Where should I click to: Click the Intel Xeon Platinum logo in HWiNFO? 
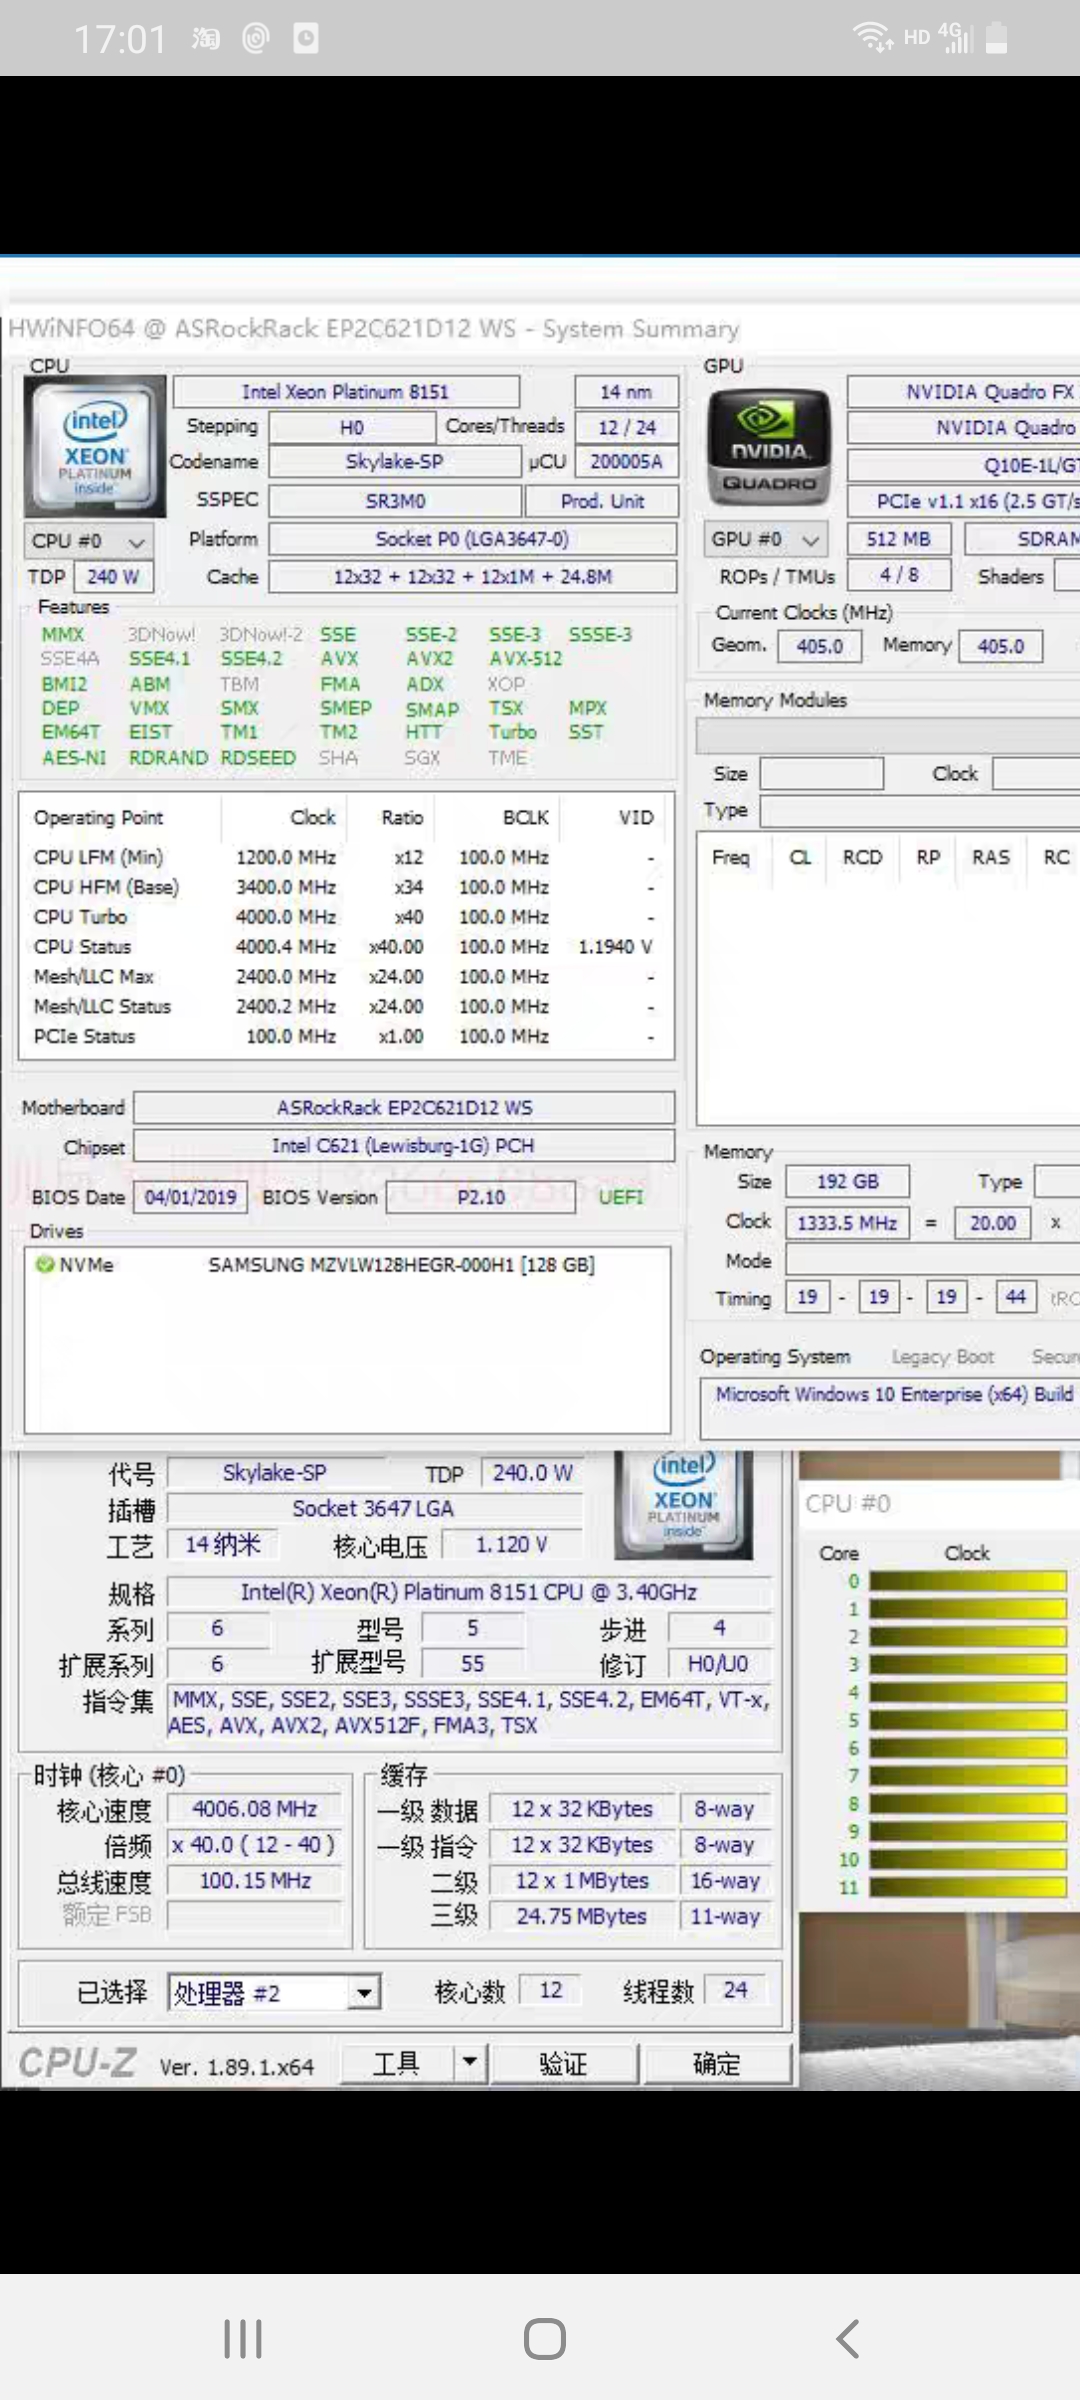pos(95,445)
